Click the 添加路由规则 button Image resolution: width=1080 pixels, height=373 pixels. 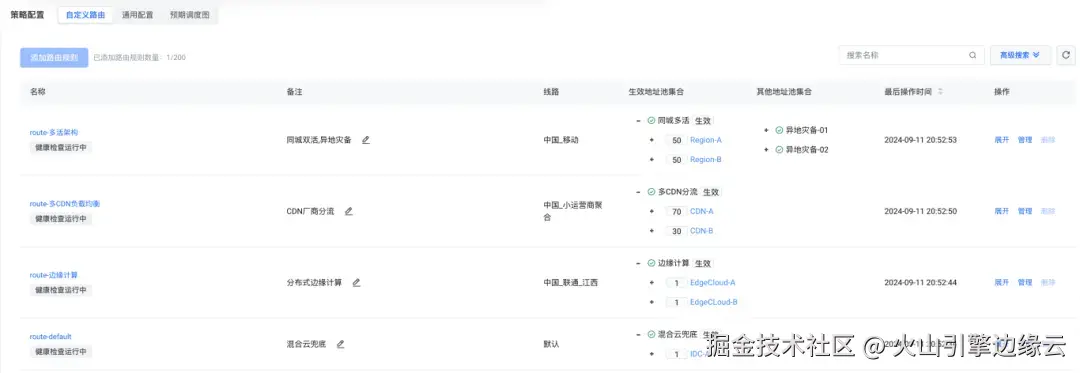(x=54, y=58)
